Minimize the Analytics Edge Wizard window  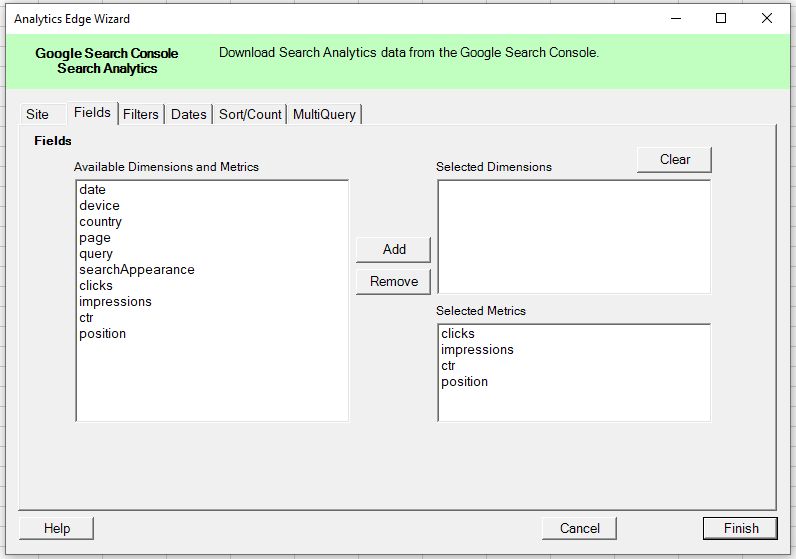tap(676, 19)
